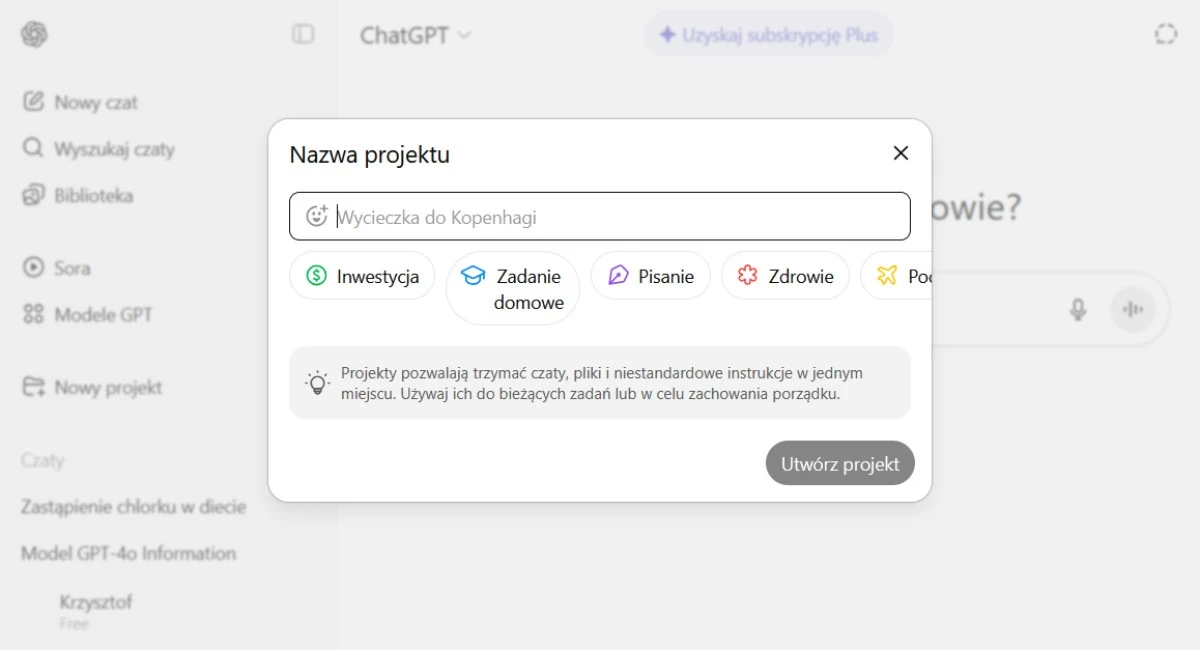The image size is (1200, 650).
Task: Open temporary chat dashed circle icon
Action: (x=1165, y=34)
